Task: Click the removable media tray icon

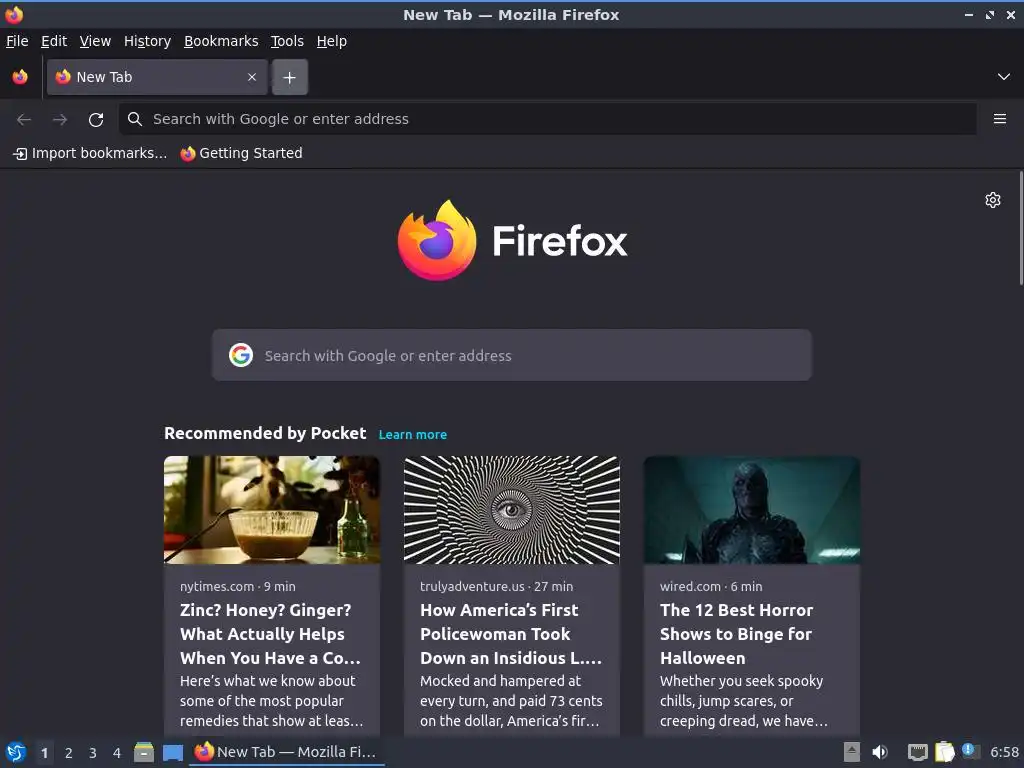Action: click(852, 752)
